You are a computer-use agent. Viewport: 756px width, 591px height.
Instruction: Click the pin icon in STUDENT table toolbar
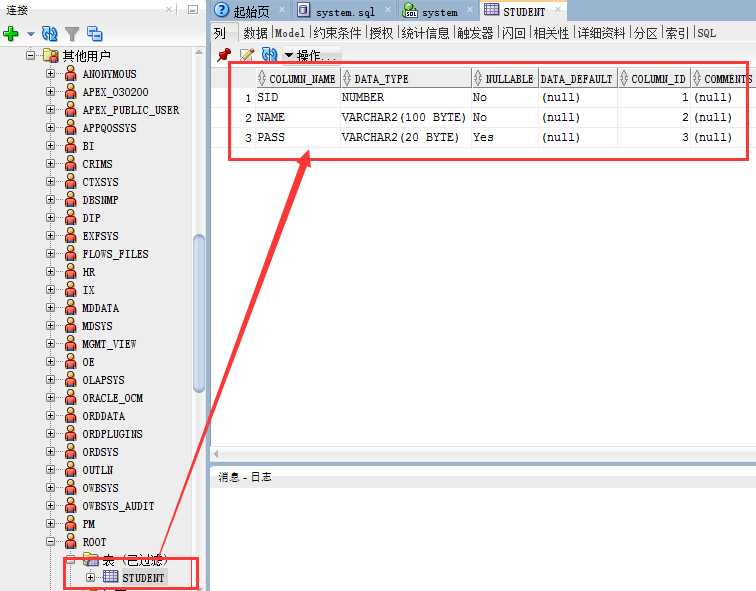(x=224, y=55)
